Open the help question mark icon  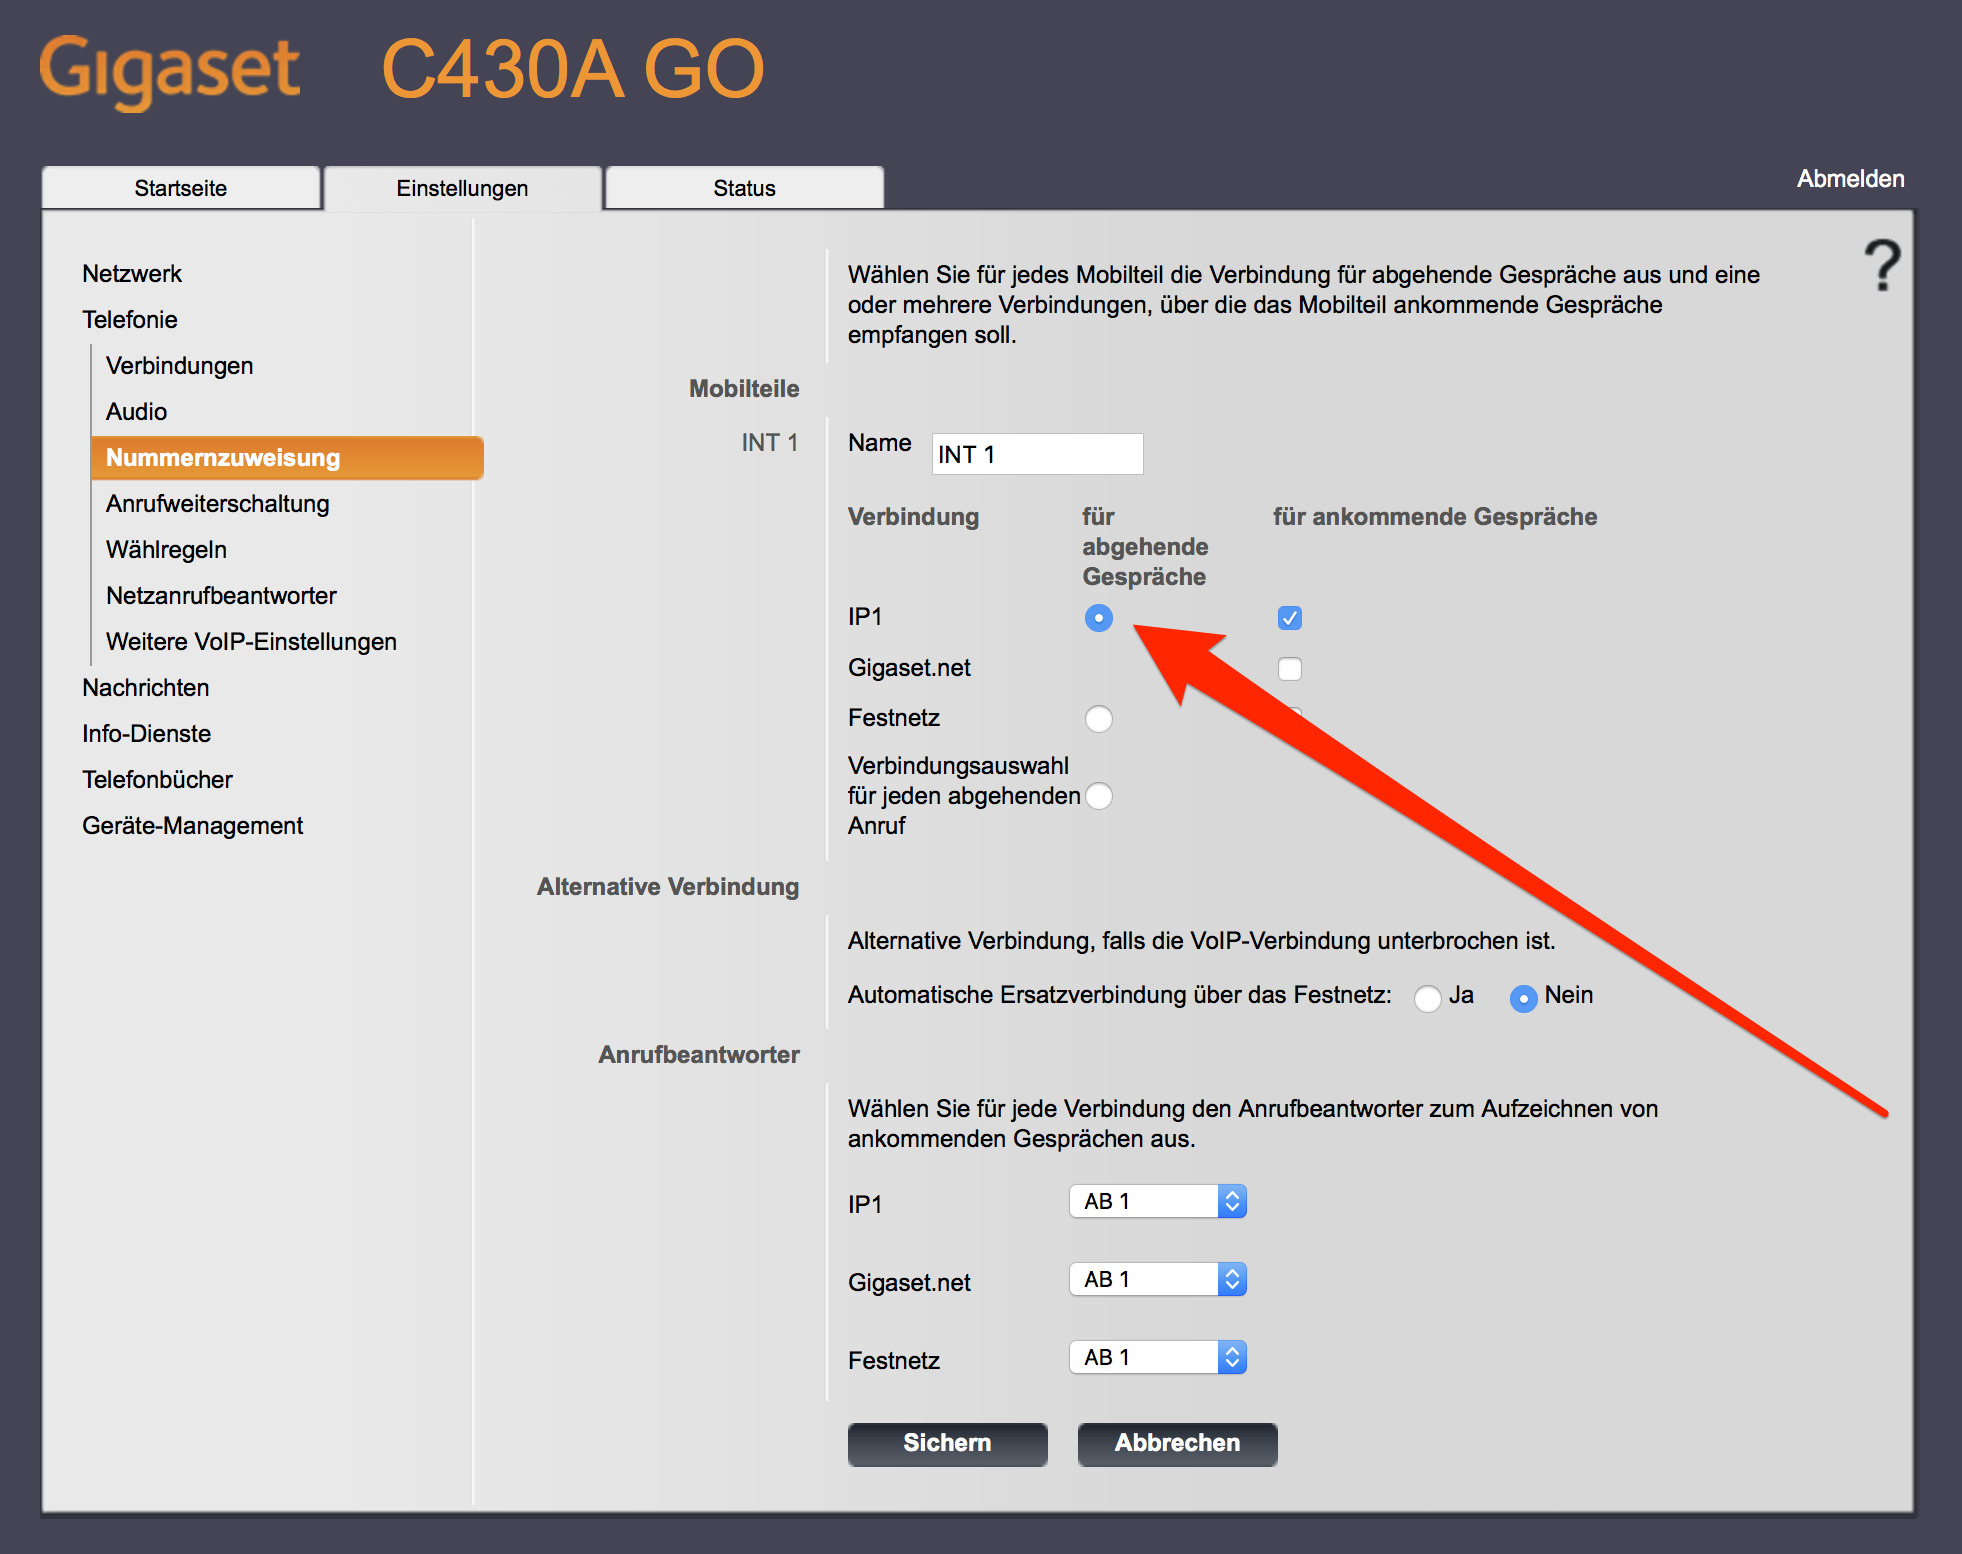(x=1882, y=266)
